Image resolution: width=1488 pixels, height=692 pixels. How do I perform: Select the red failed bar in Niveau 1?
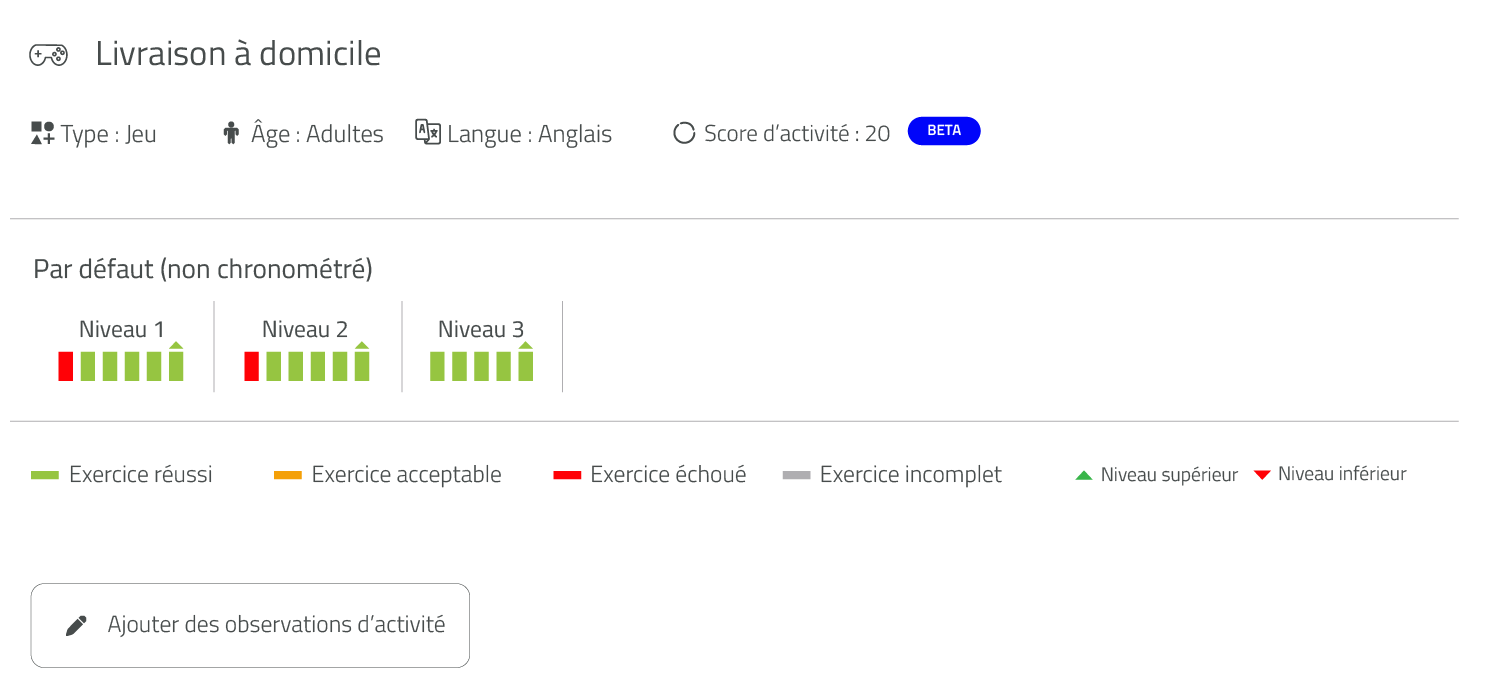click(66, 366)
